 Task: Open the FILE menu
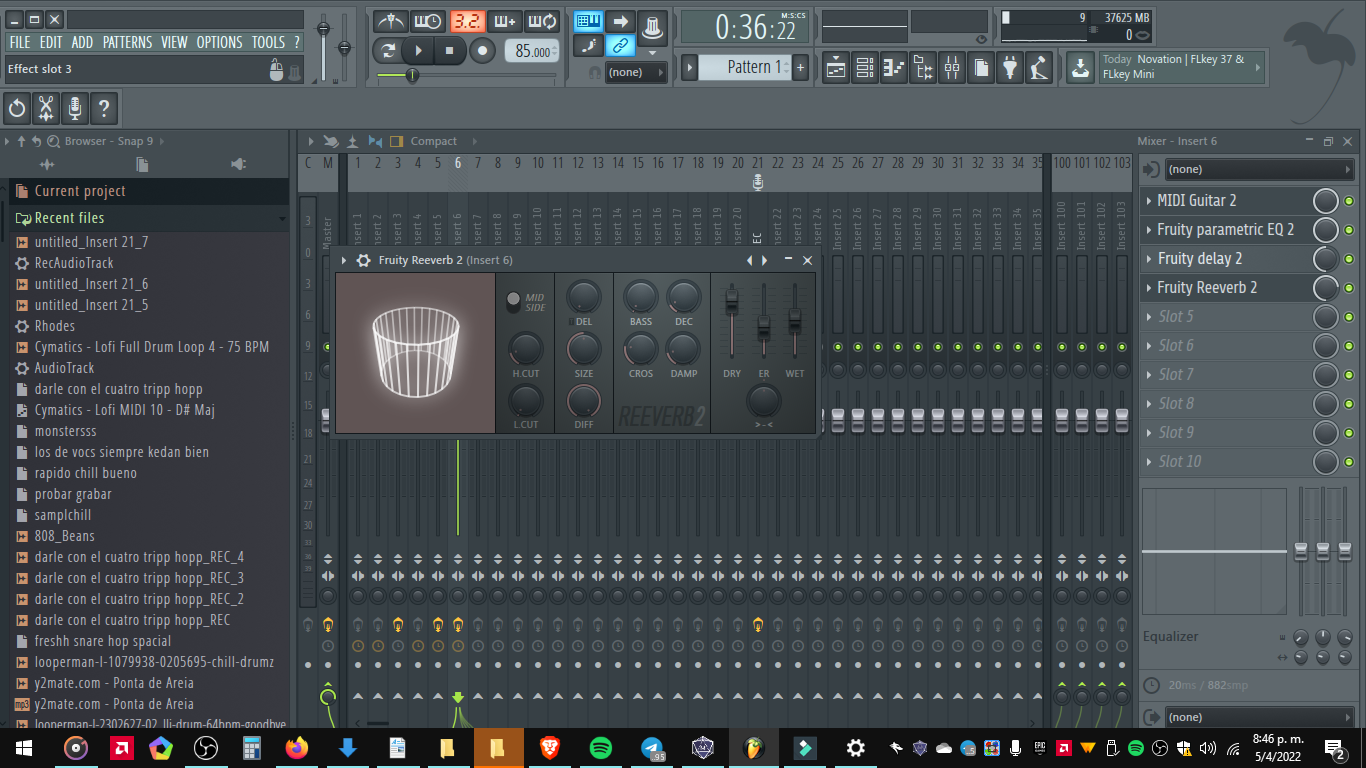pos(19,42)
